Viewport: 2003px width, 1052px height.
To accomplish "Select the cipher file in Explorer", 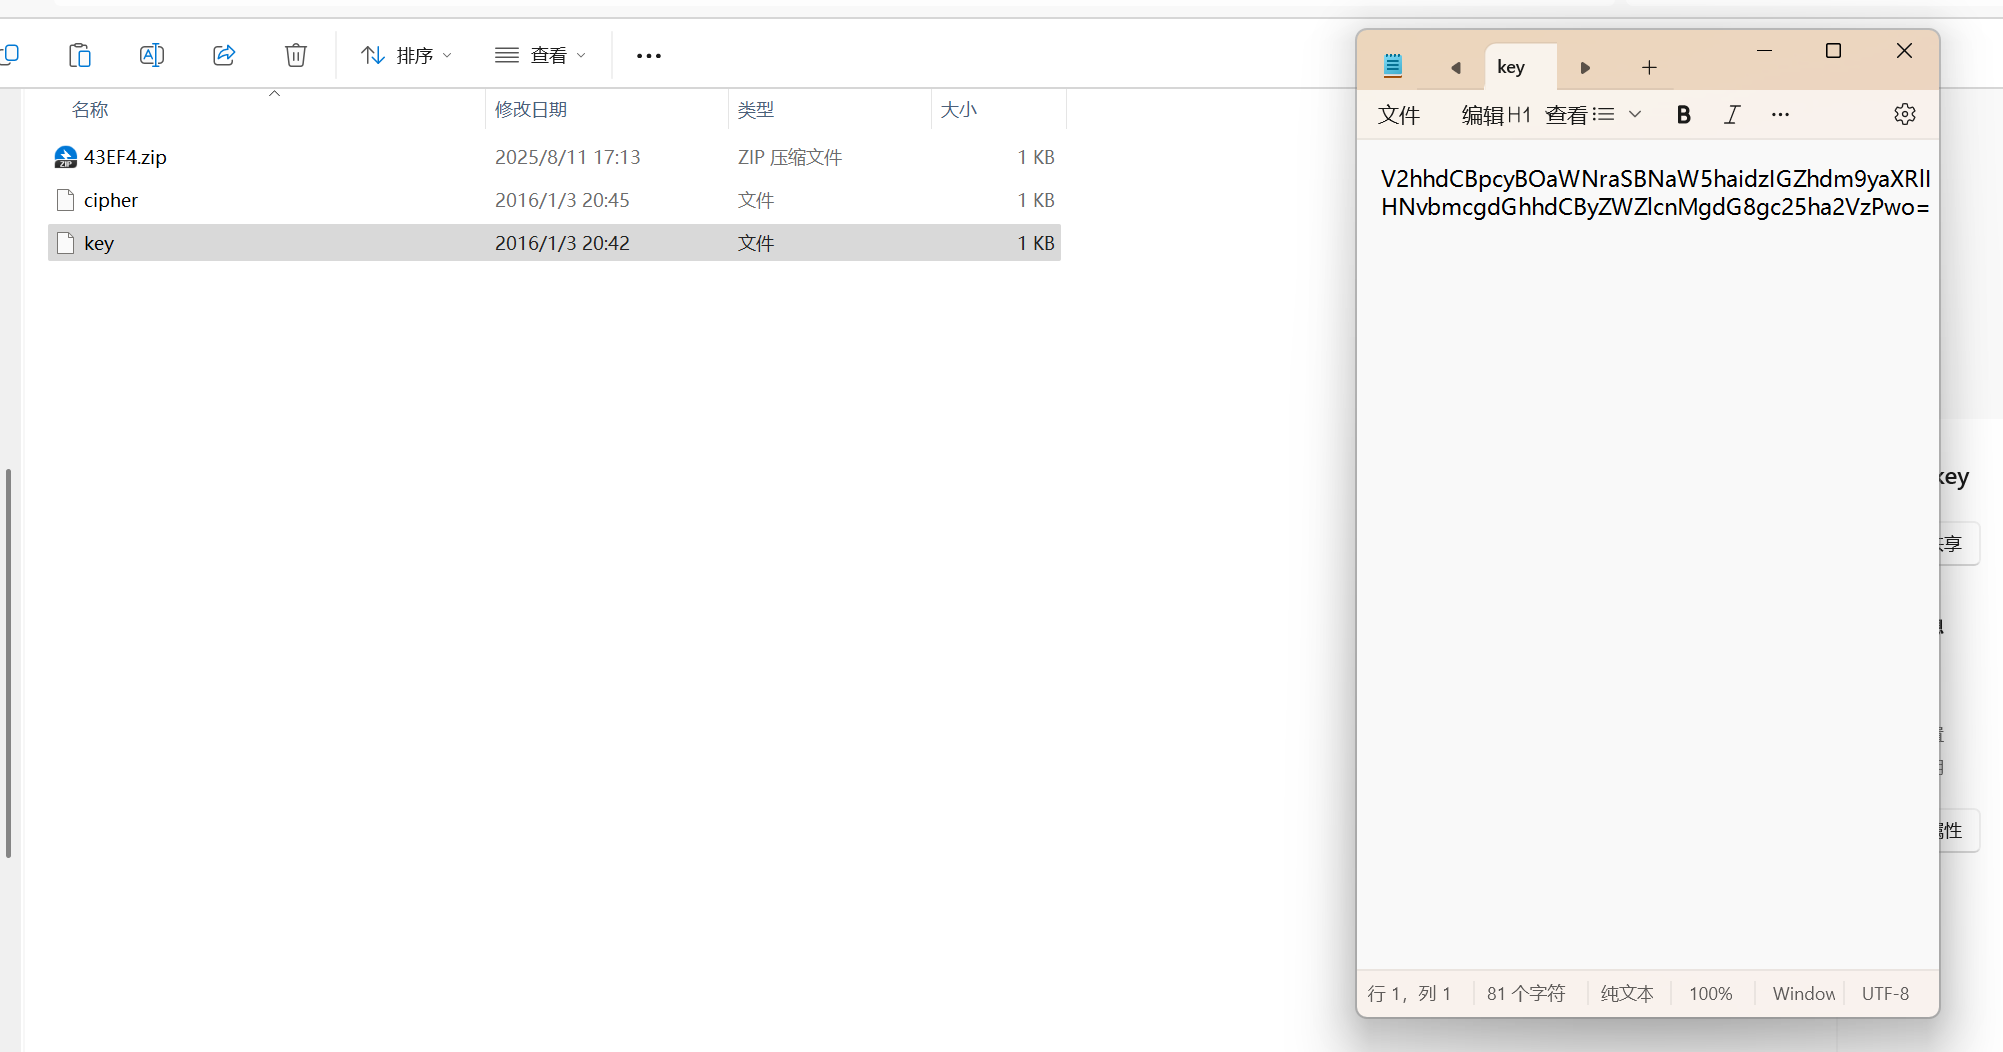I will point(111,200).
